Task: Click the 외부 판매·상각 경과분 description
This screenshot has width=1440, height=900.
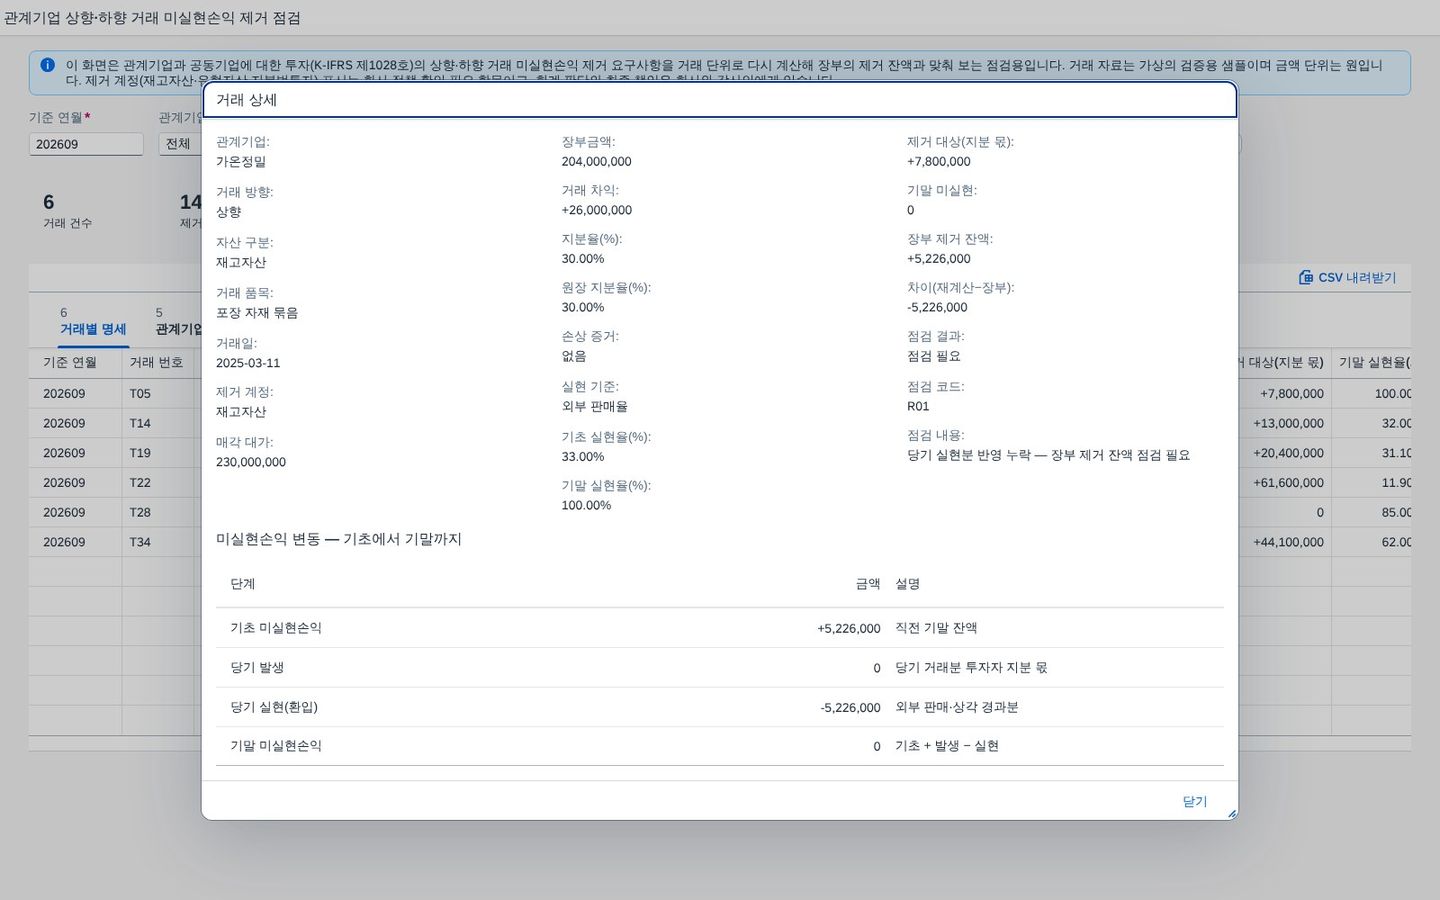Action: click(x=957, y=707)
